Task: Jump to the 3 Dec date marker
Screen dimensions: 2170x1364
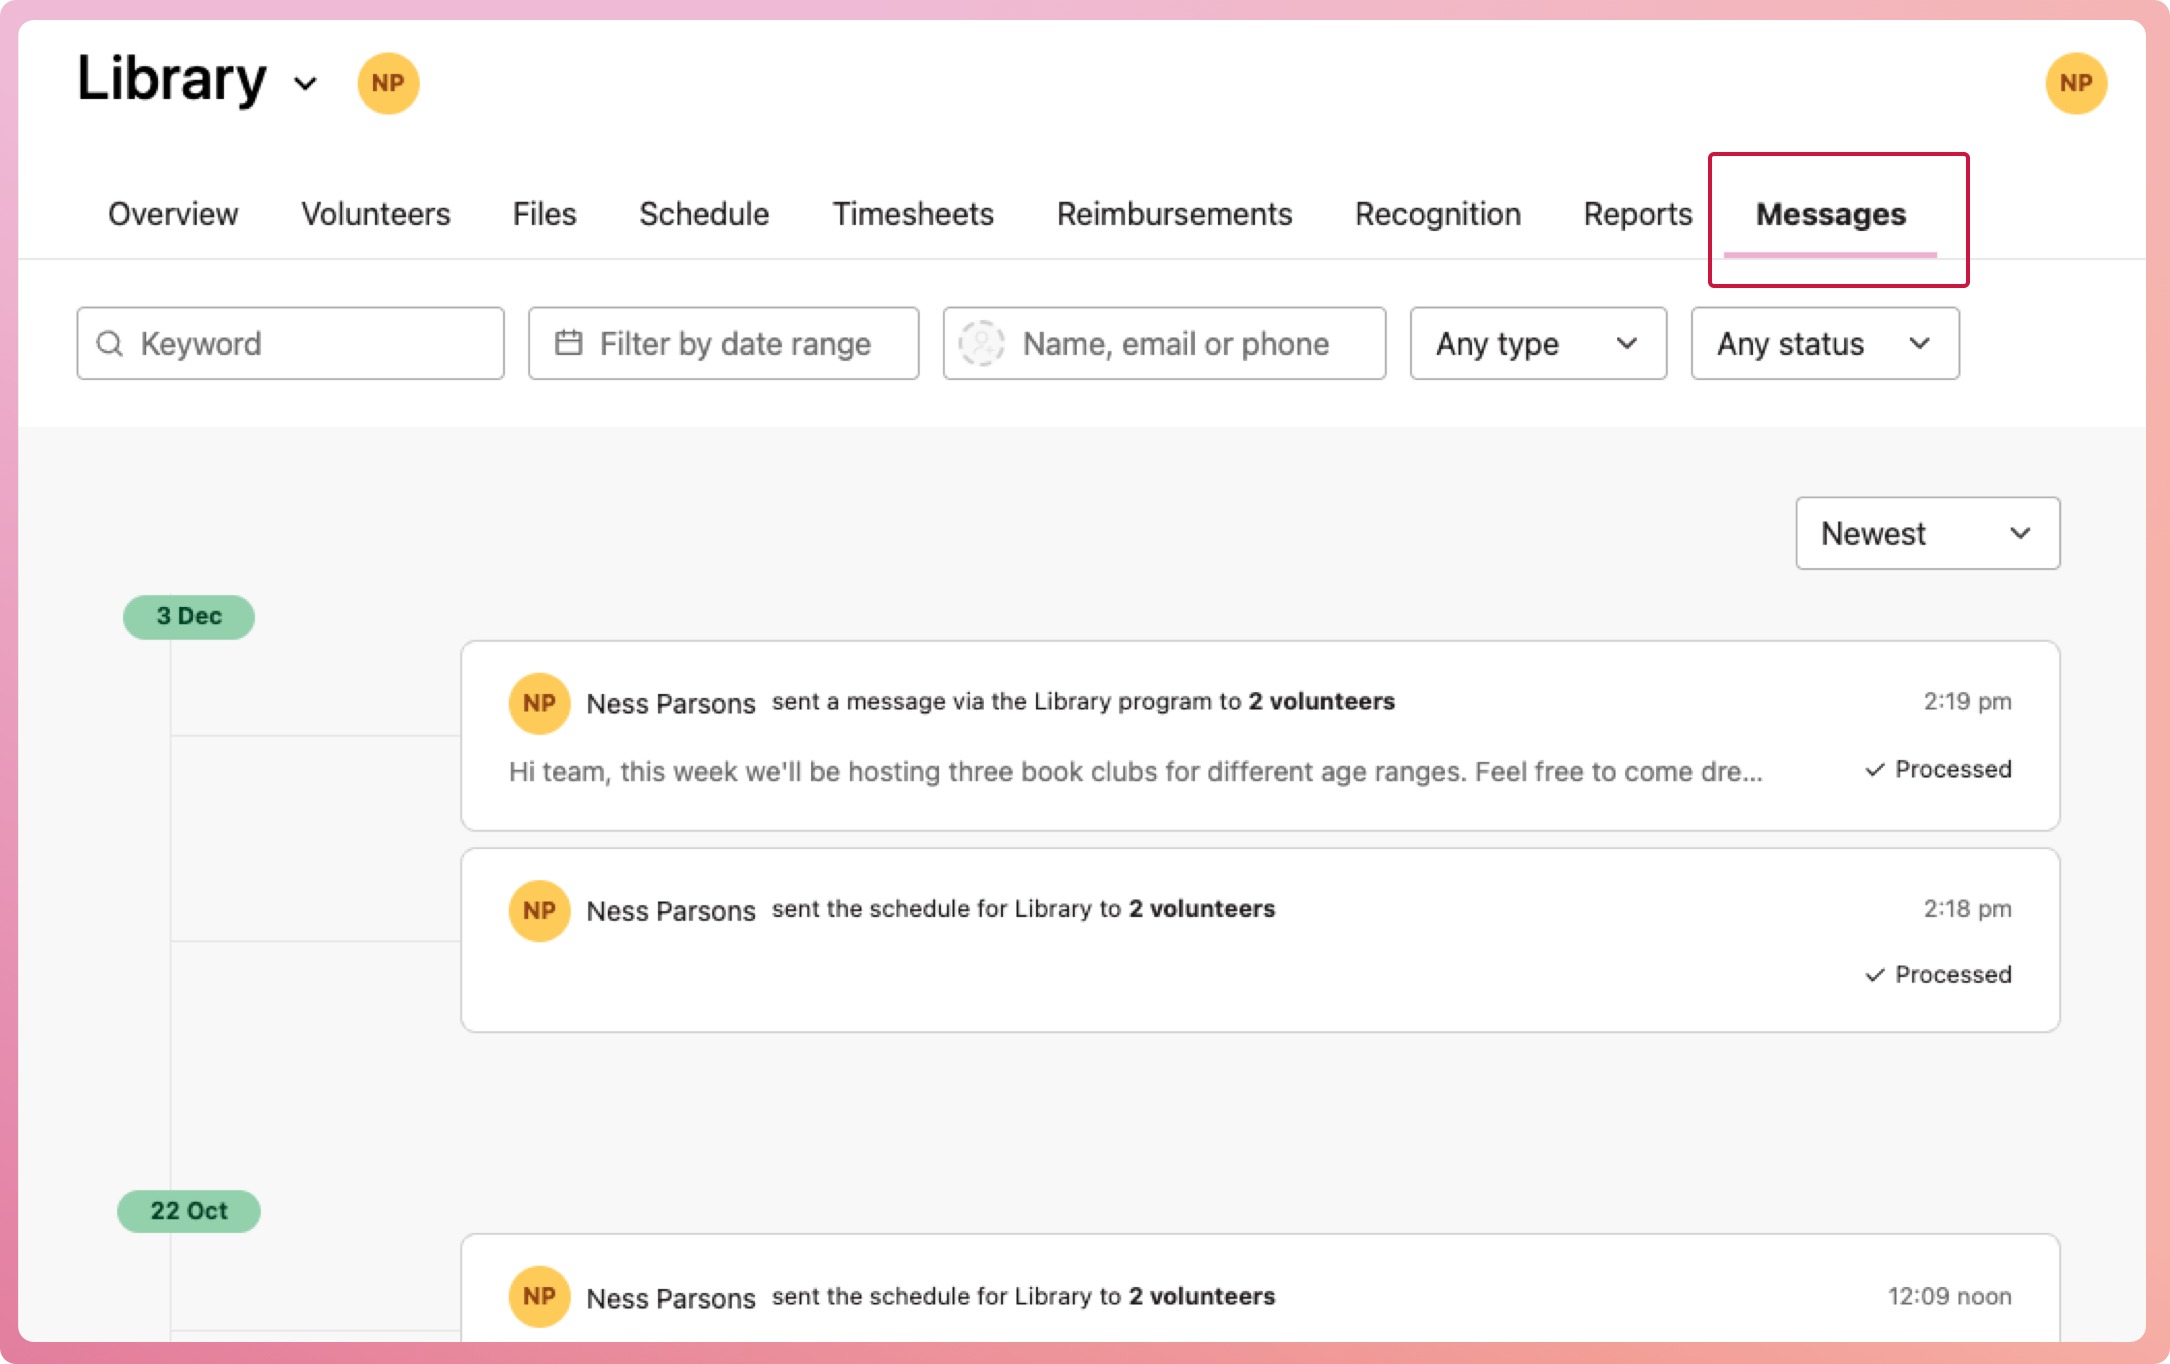Action: pyautogui.click(x=189, y=616)
